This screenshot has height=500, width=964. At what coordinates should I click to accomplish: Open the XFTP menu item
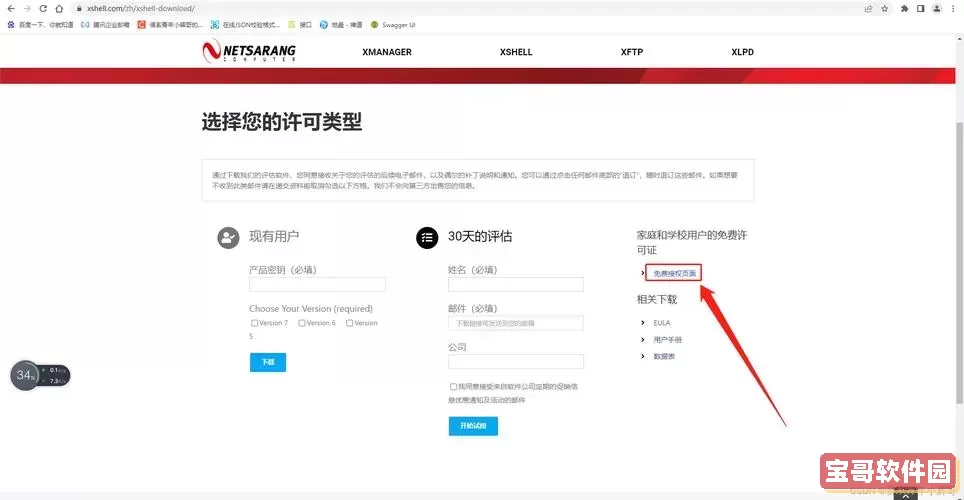[631, 52]
